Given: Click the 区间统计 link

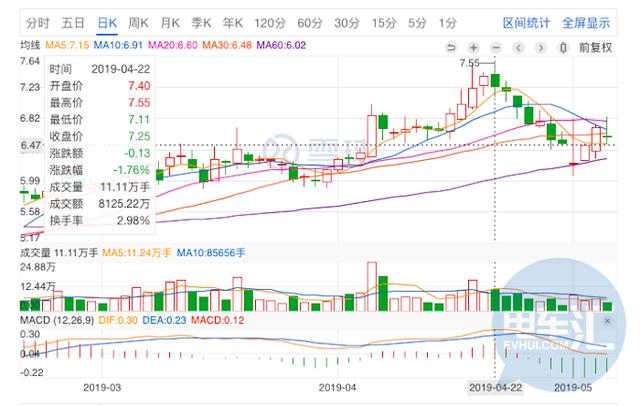Looking at the screenshot, I should click(x=526, y=23).
